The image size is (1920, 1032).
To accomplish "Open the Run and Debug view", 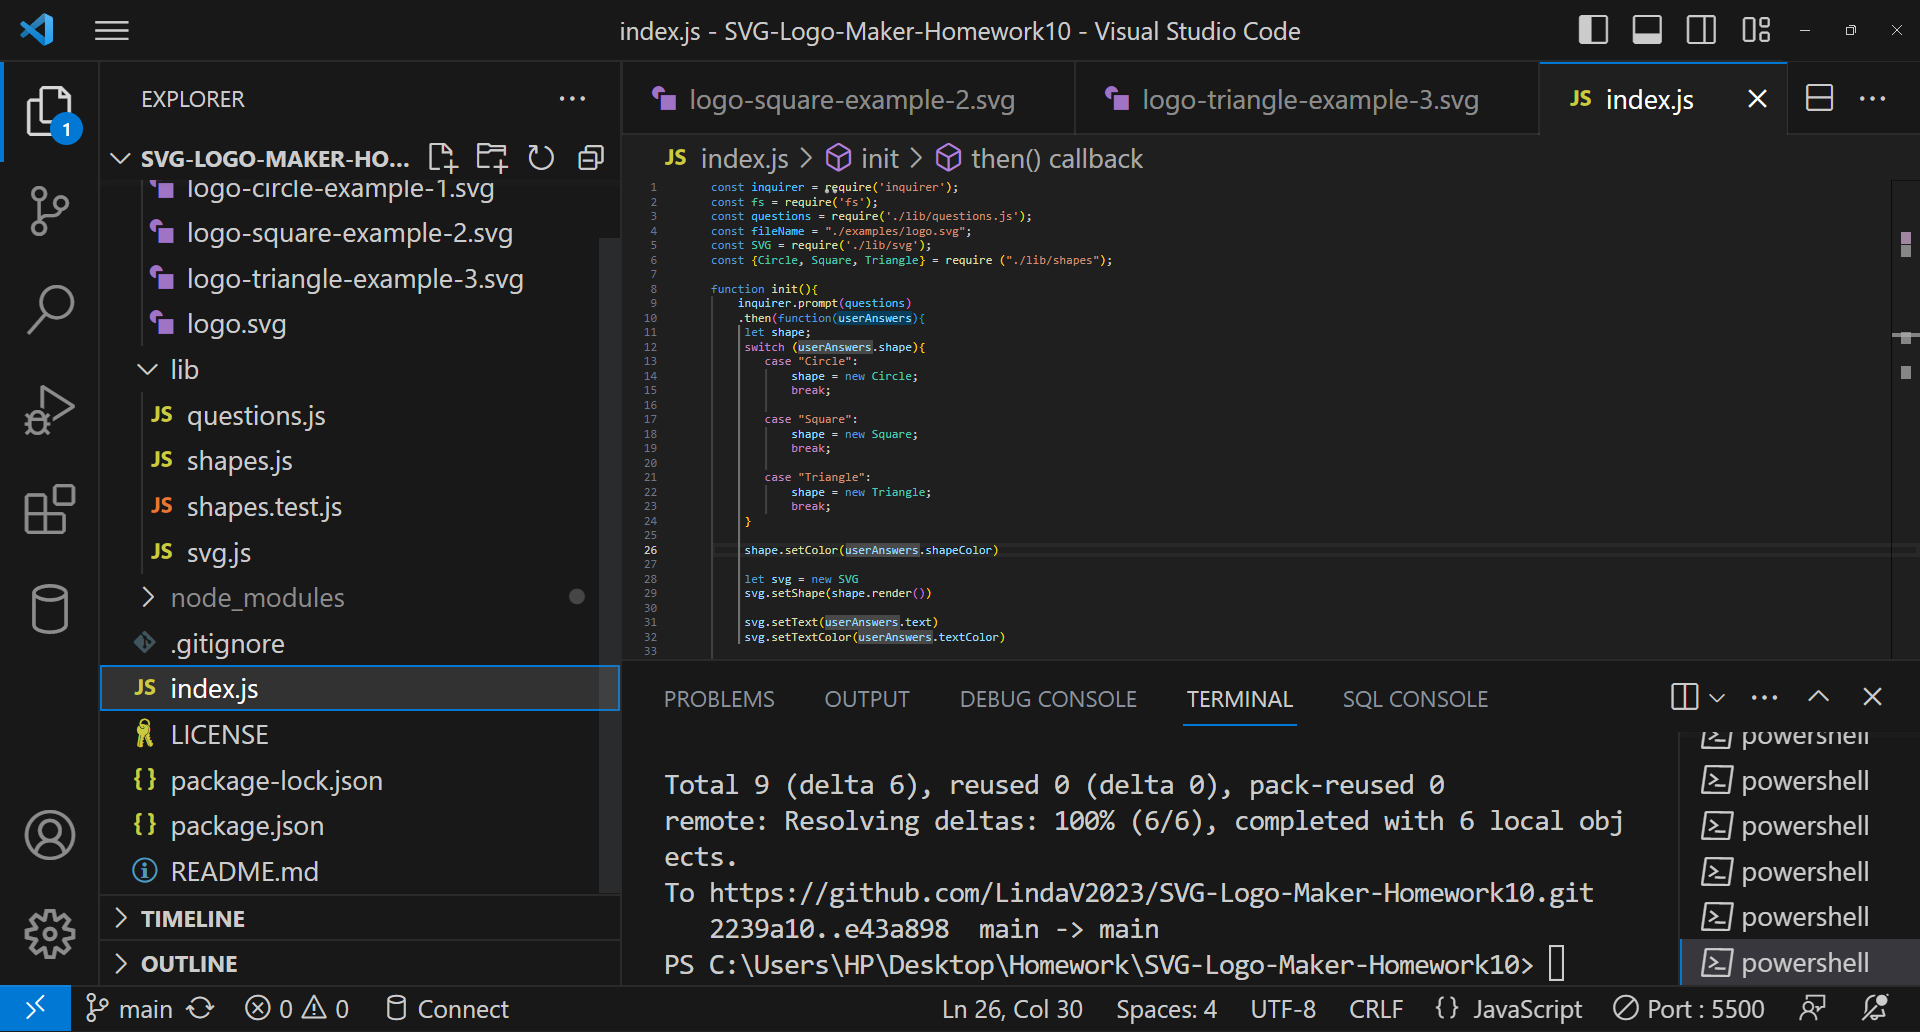I will [x=49, y=410].
